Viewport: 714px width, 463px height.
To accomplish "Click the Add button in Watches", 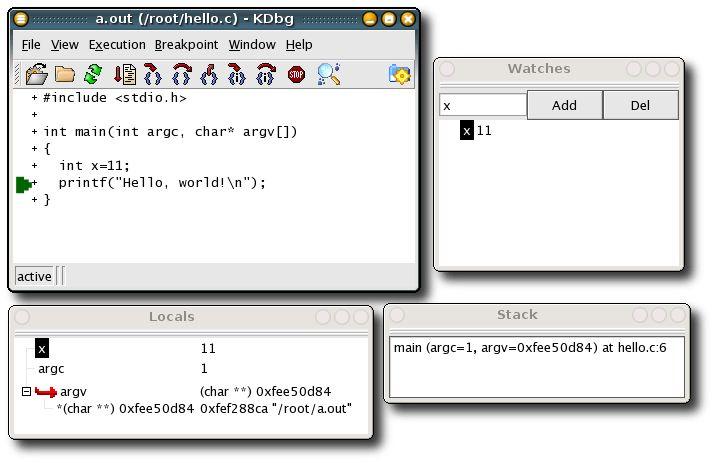I will 564,105.
